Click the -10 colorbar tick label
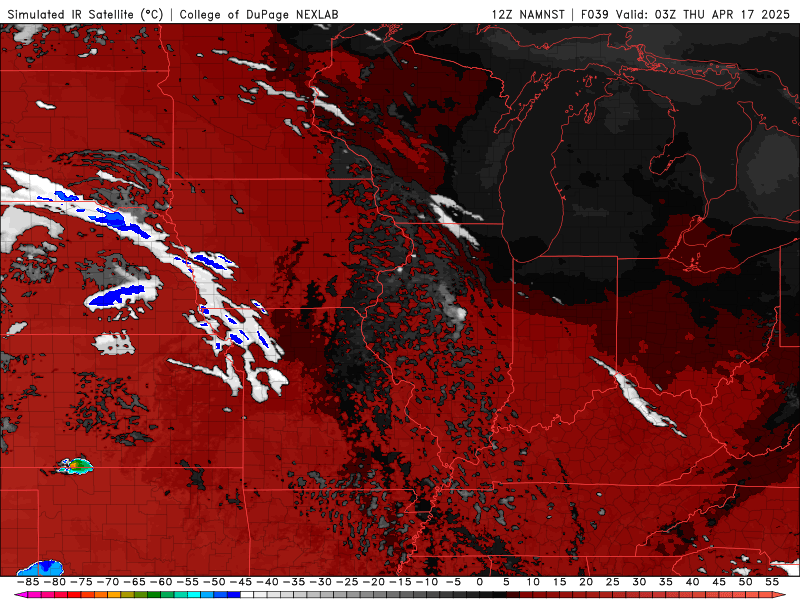 coord(427,582)
